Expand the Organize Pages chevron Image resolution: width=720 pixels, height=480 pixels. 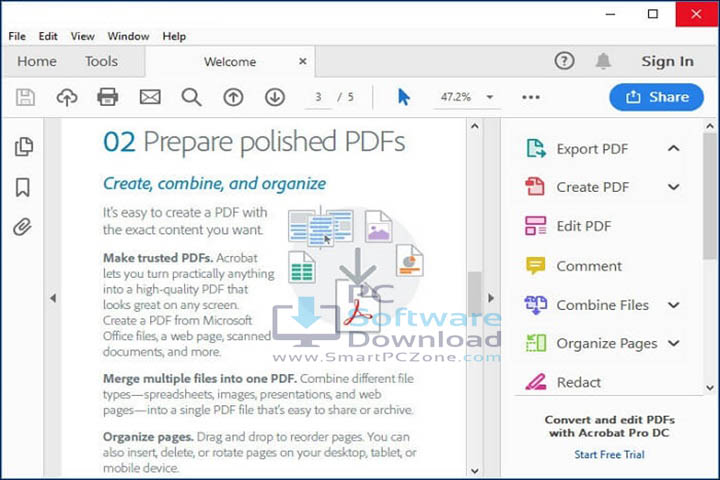[674, 343]
